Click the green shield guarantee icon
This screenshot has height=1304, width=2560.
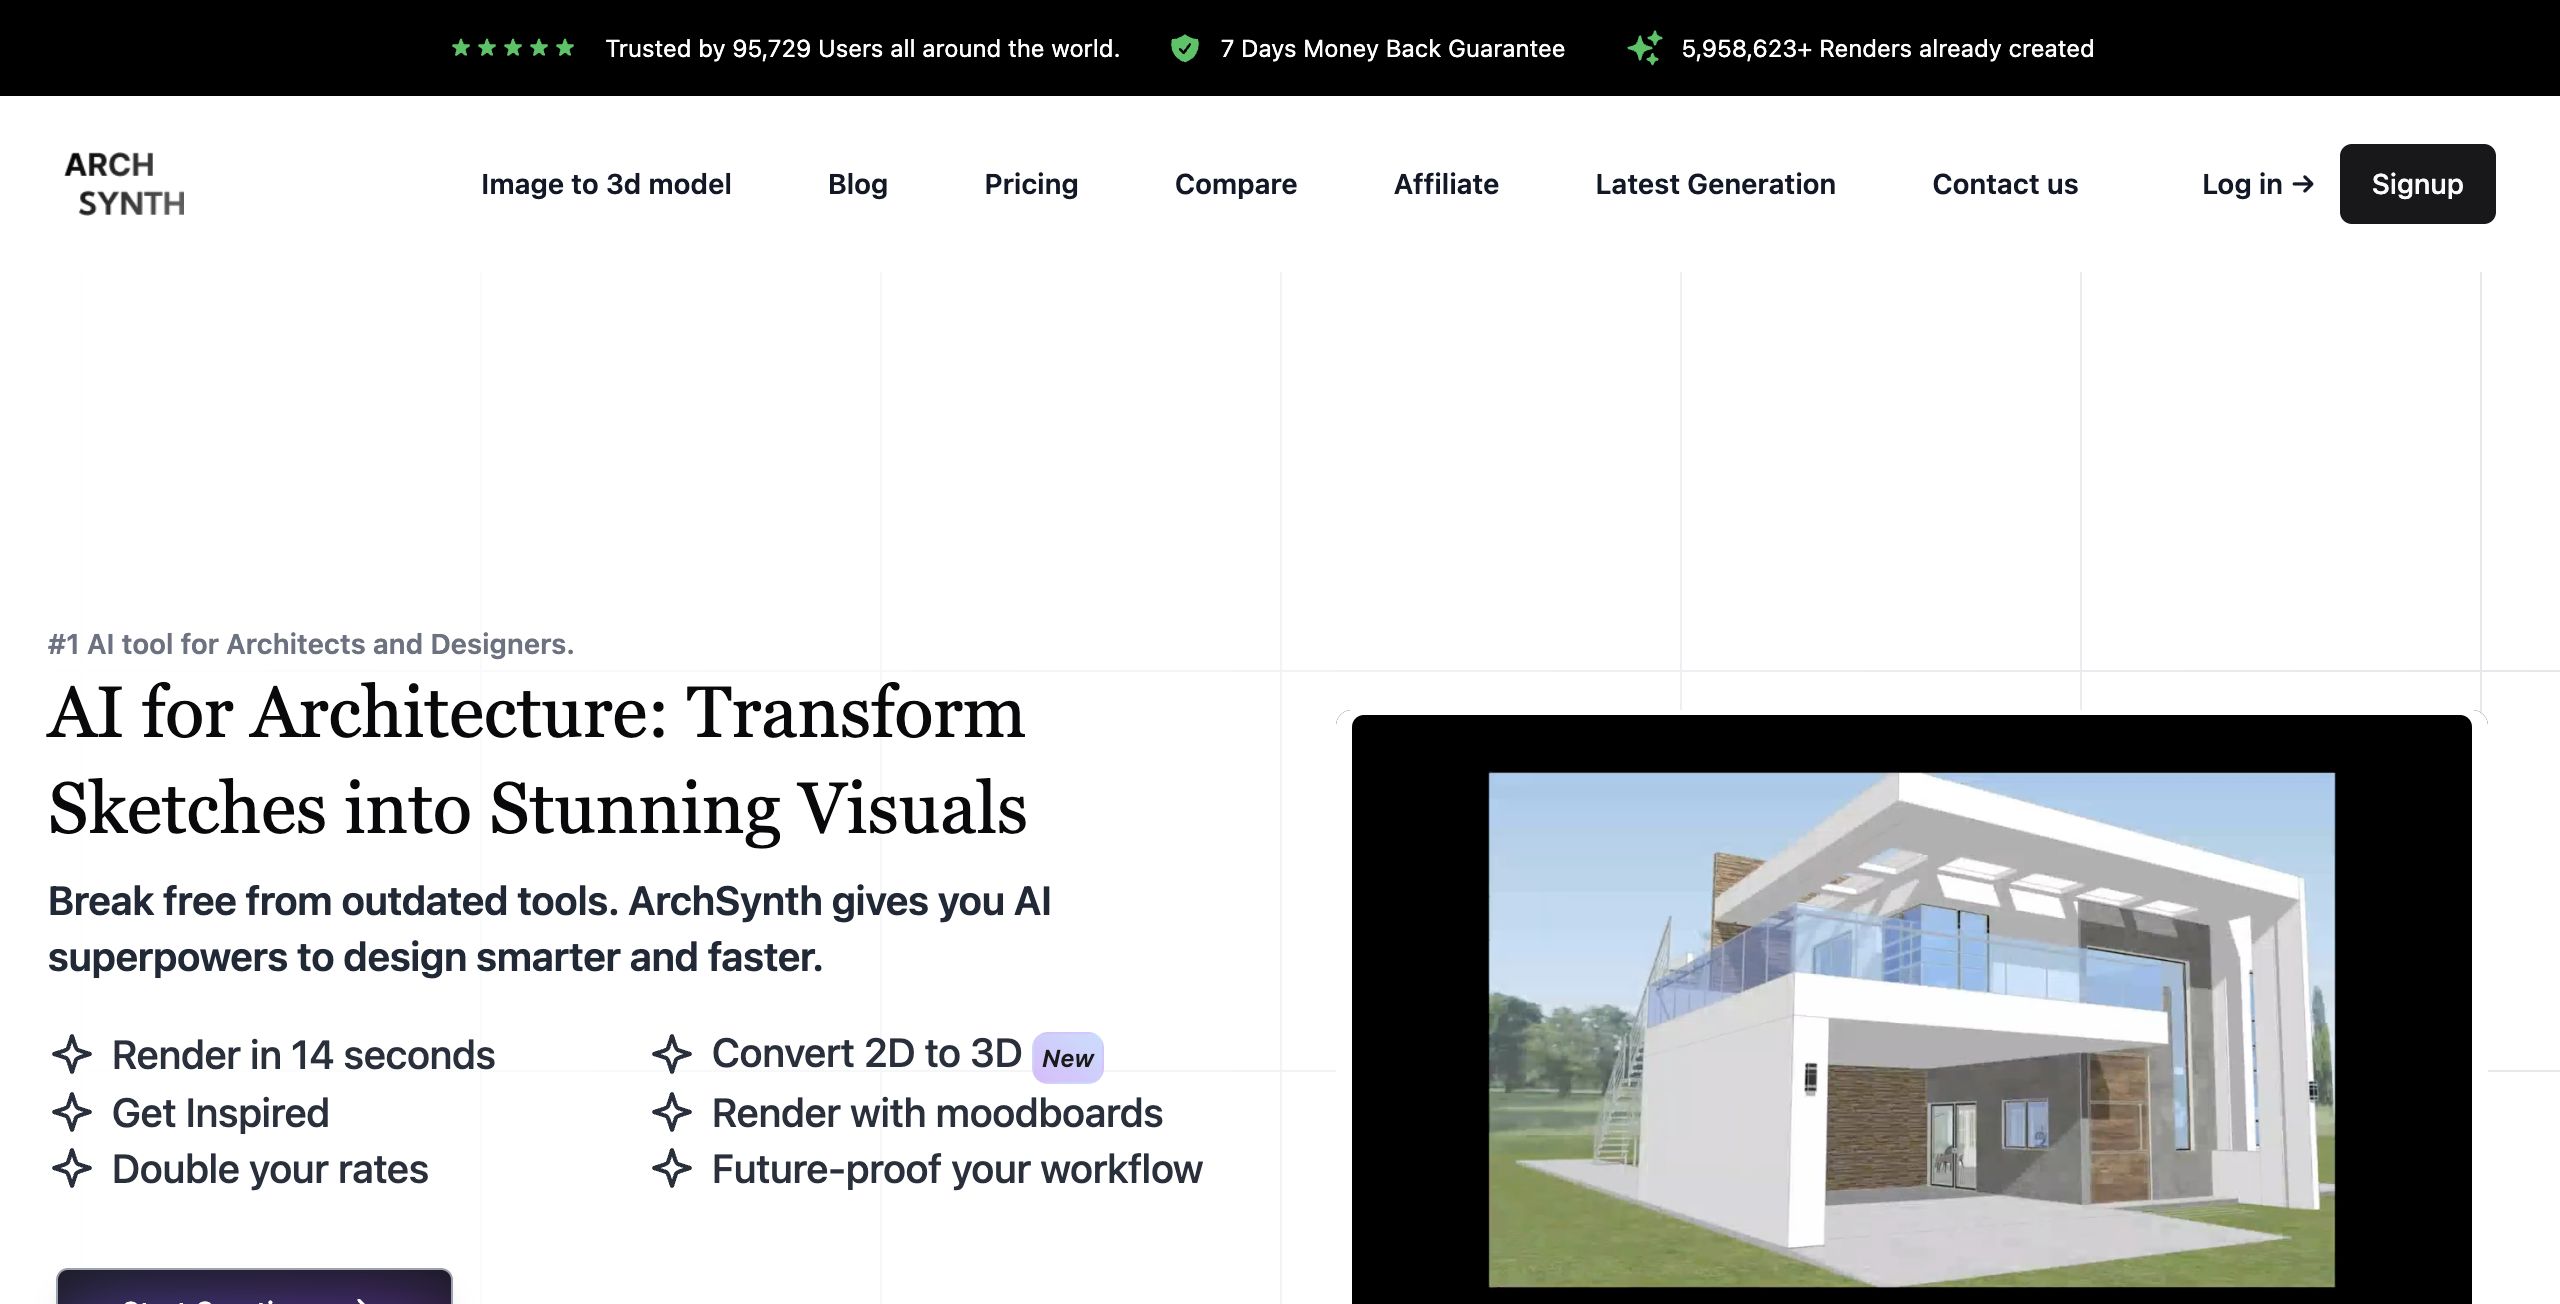1185,48
